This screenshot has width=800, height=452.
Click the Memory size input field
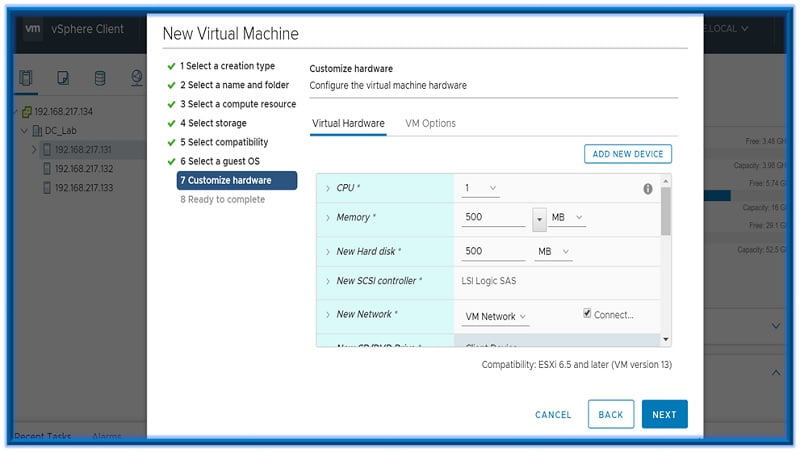click(494, 217)
